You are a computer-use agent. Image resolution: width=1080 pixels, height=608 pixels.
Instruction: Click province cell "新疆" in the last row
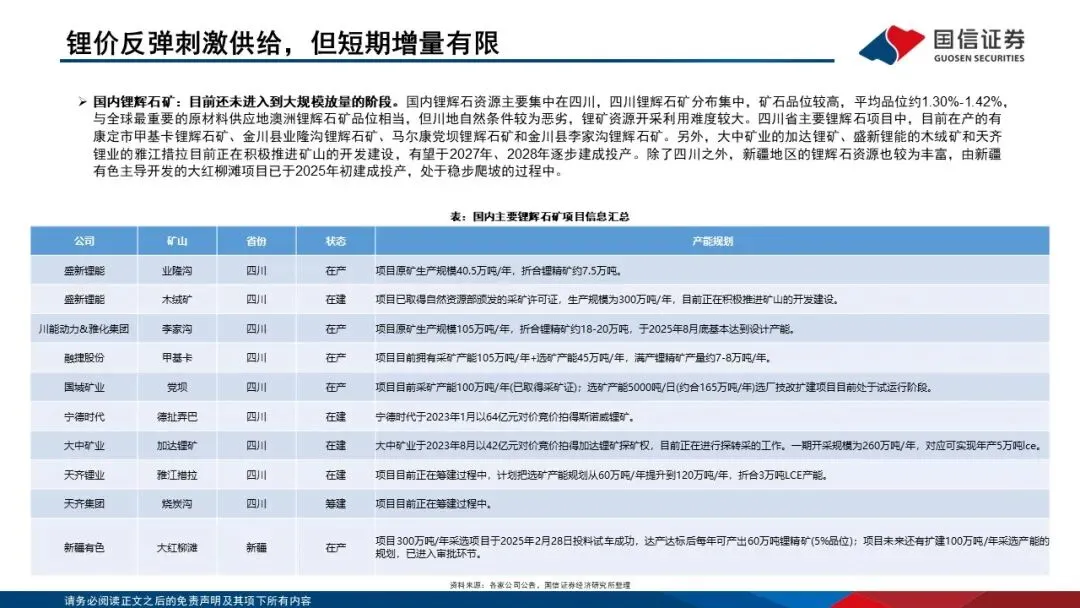256,547
